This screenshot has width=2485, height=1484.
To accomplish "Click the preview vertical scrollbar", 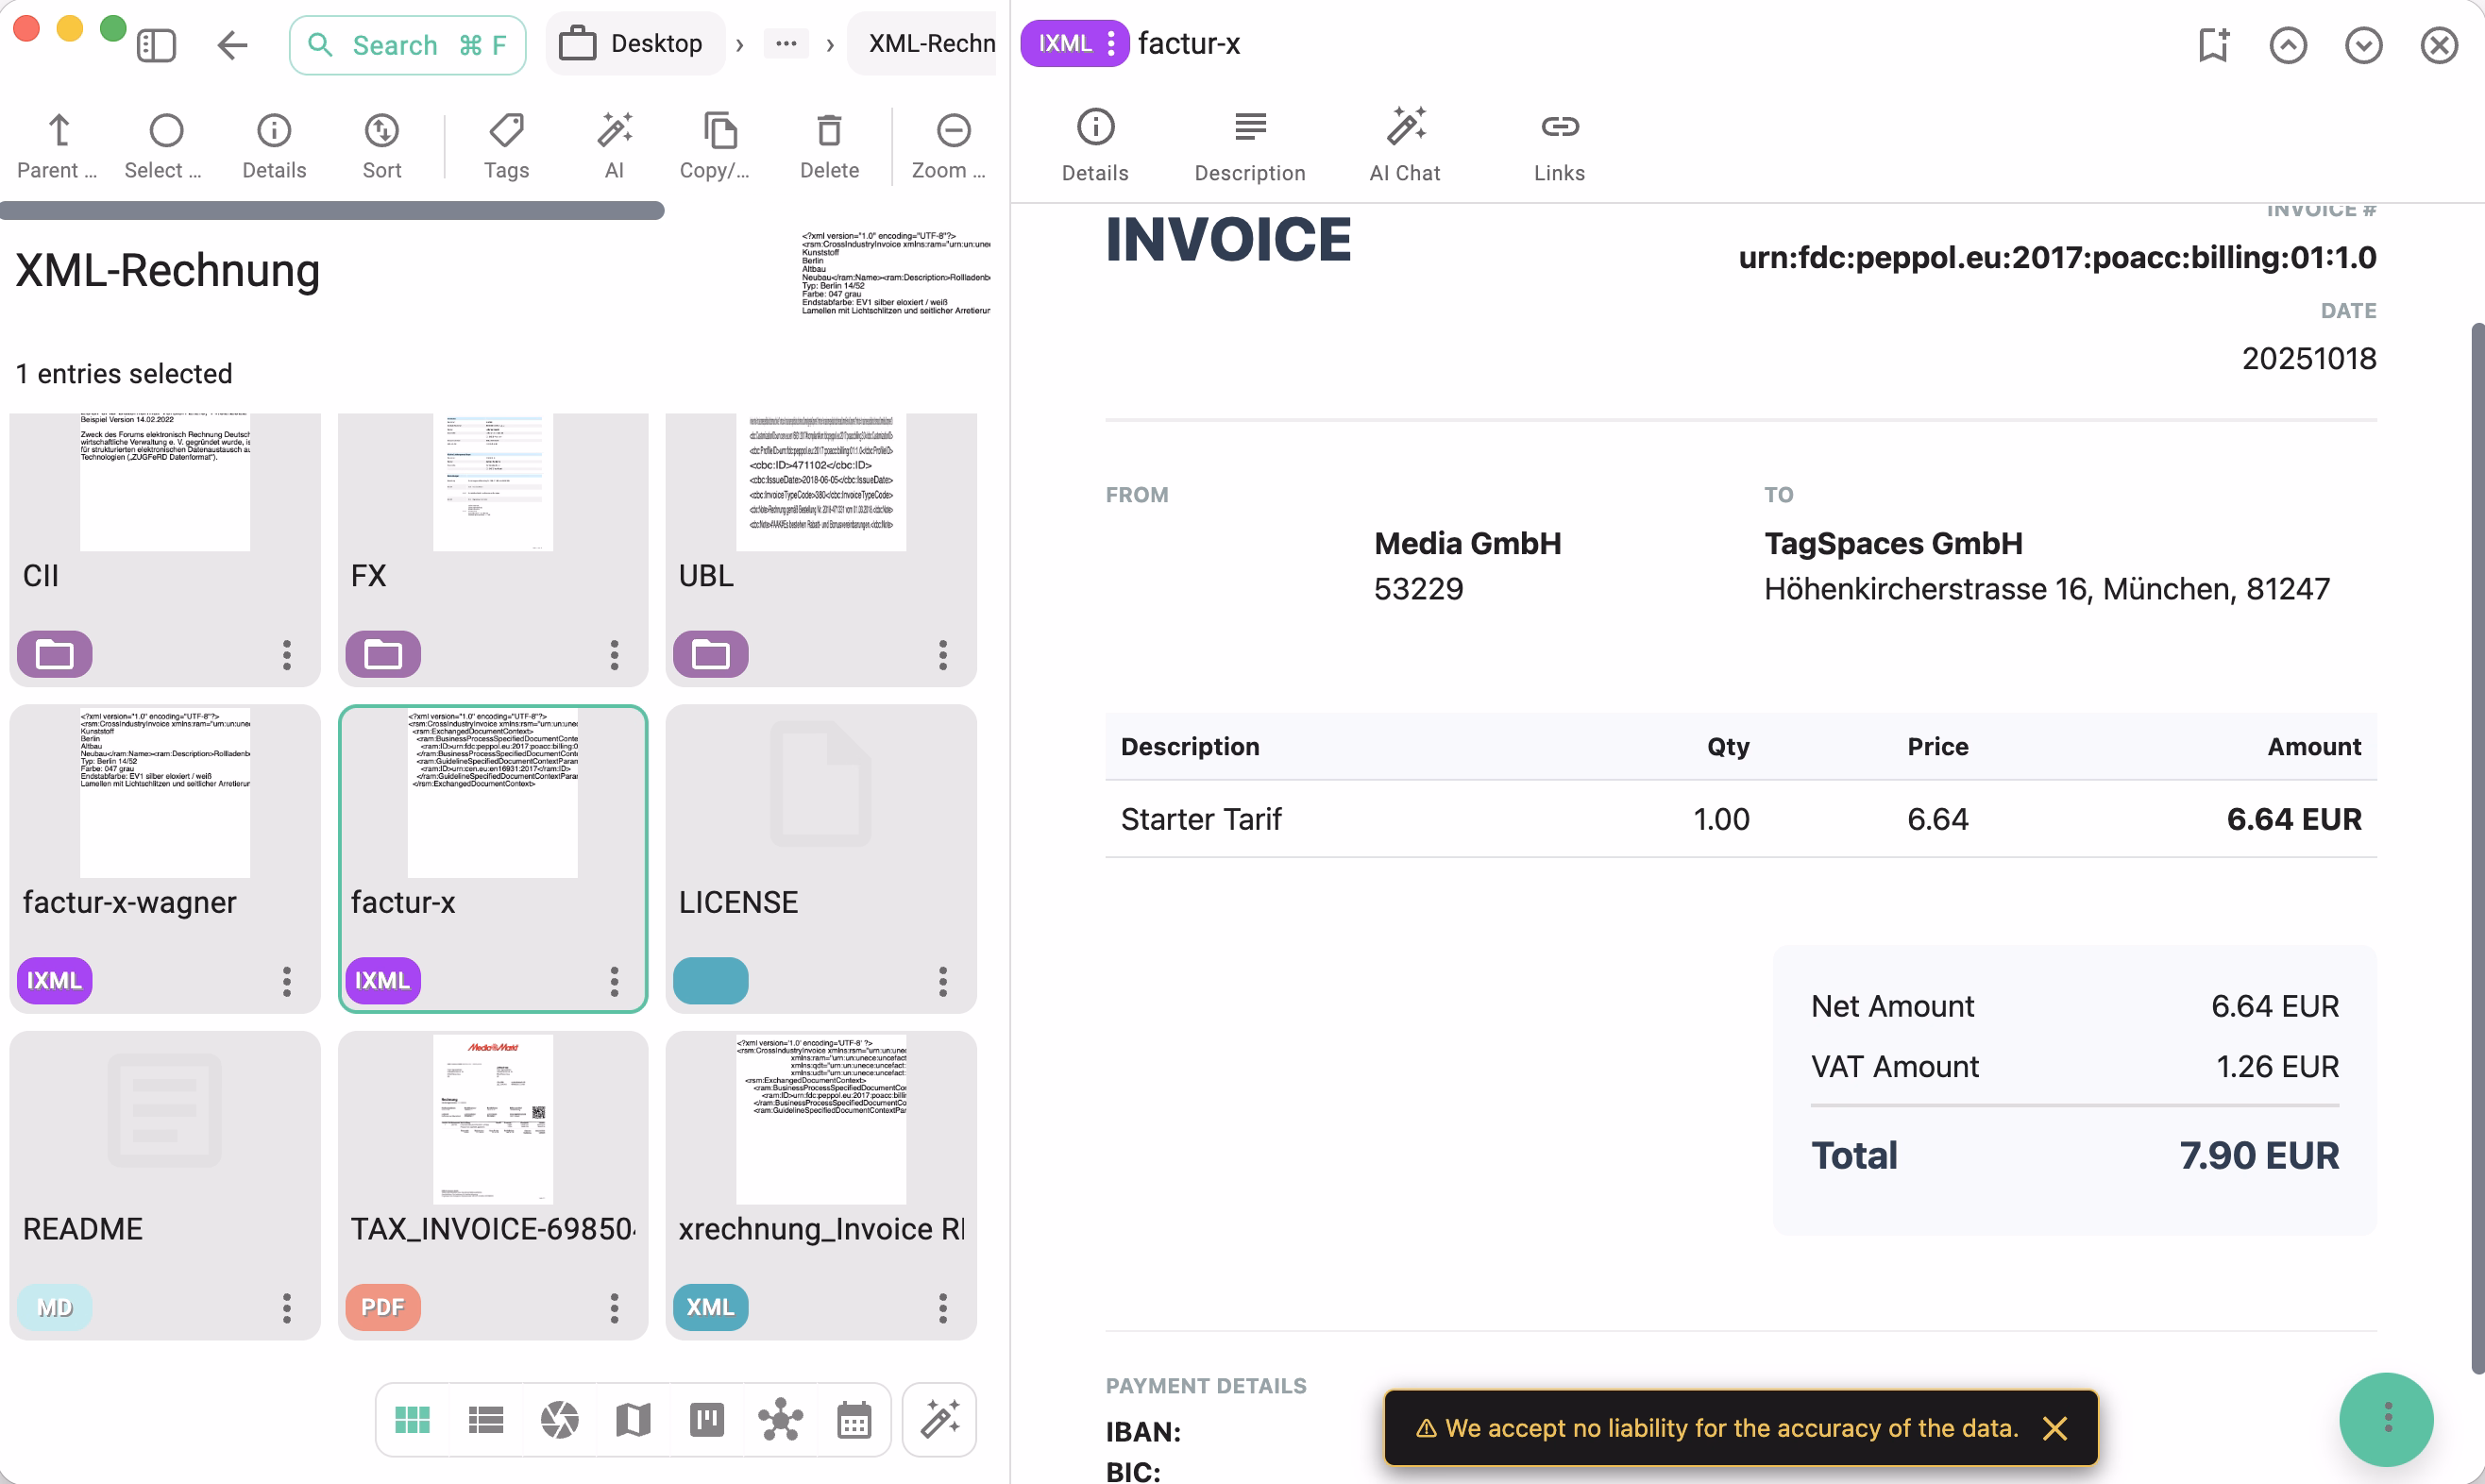I will 2477,848.
